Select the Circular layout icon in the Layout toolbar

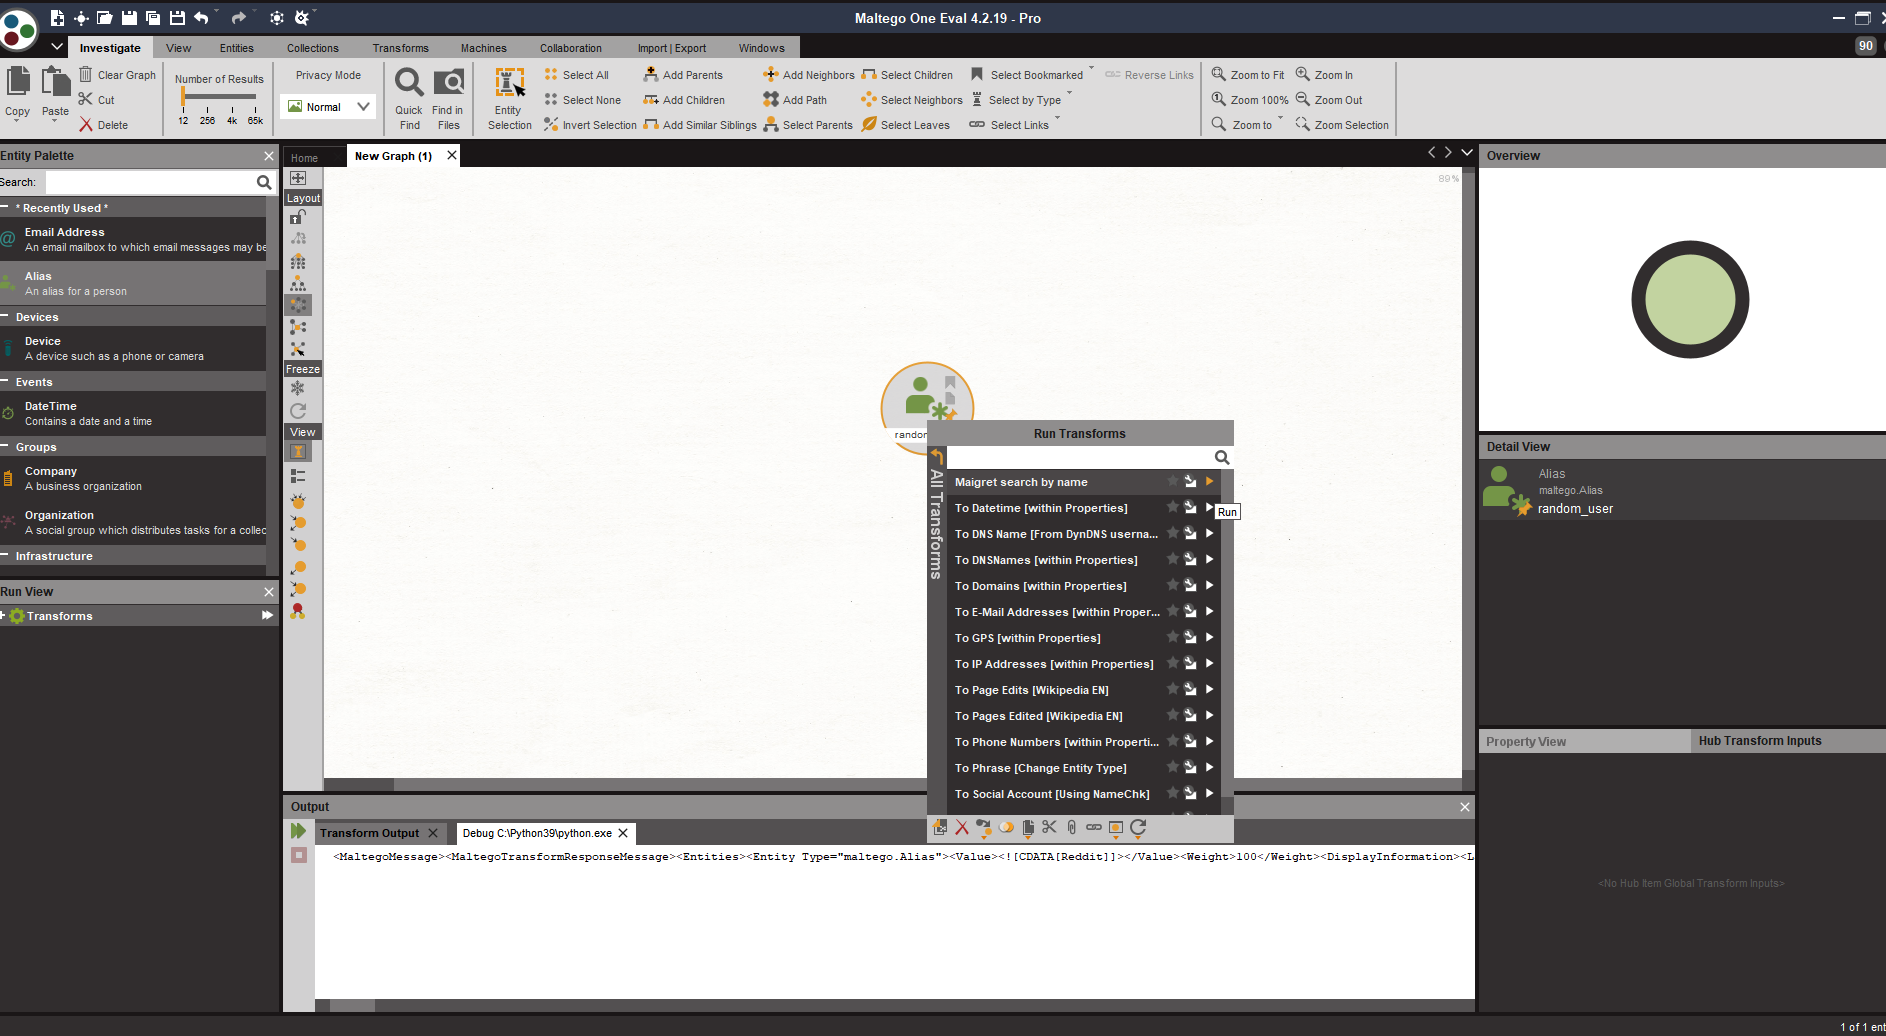298,305
